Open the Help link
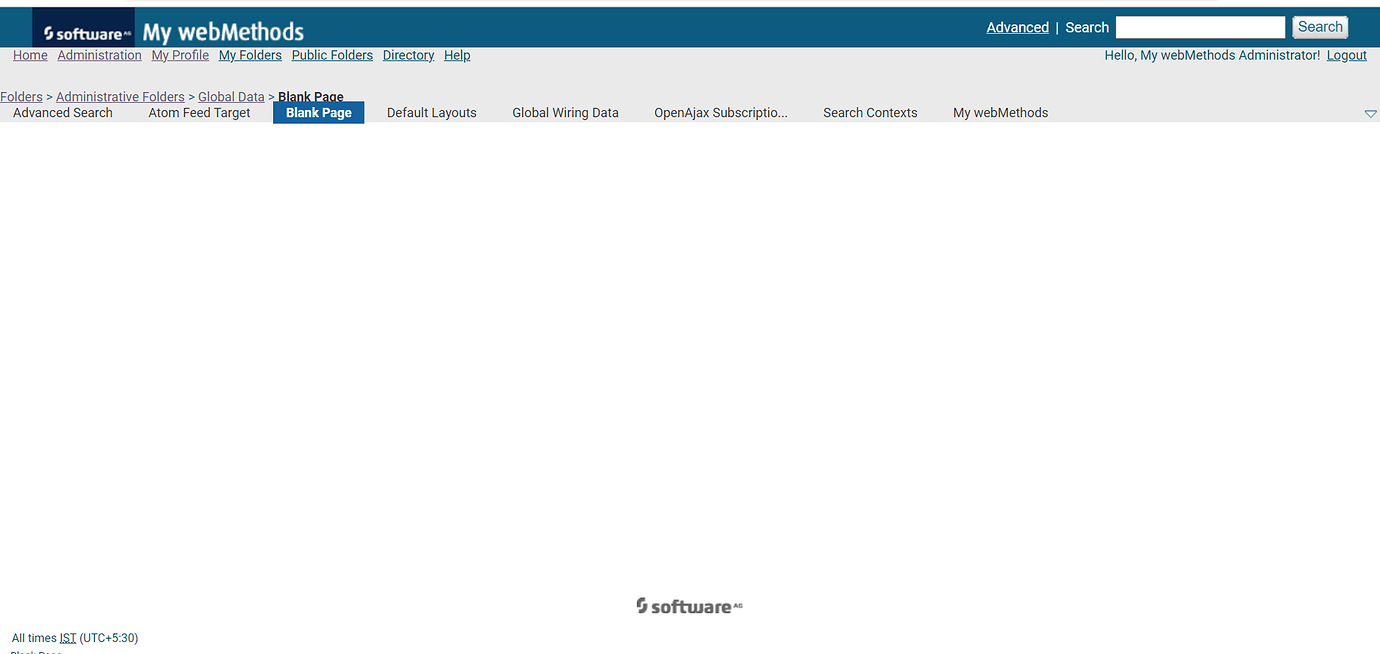Screen dimensions: 1380x654 point(457,56)
